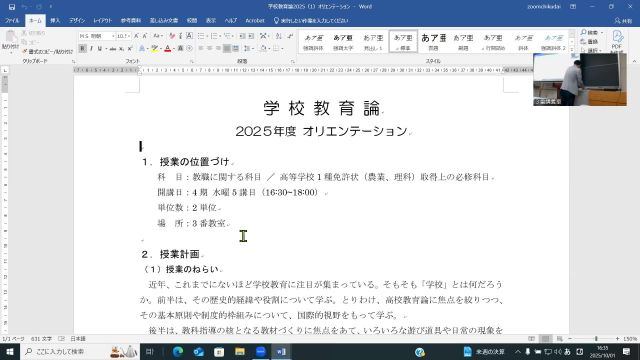
Task: Open font color dropdown arrow
Action: coord(174,49)
